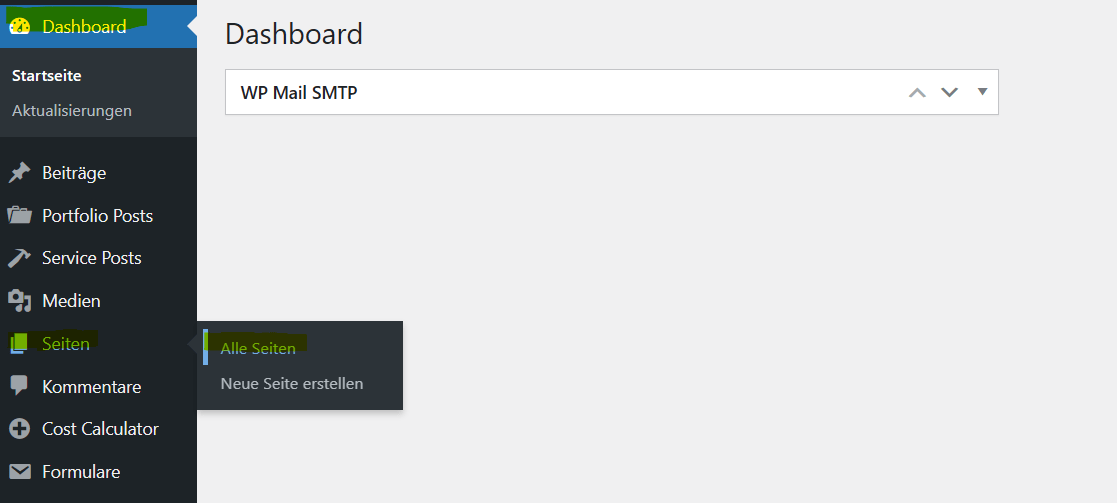This screenshot has height=503, width=1117.
Task: Click the Service Posts hammer icon
Action: (20, 258)
